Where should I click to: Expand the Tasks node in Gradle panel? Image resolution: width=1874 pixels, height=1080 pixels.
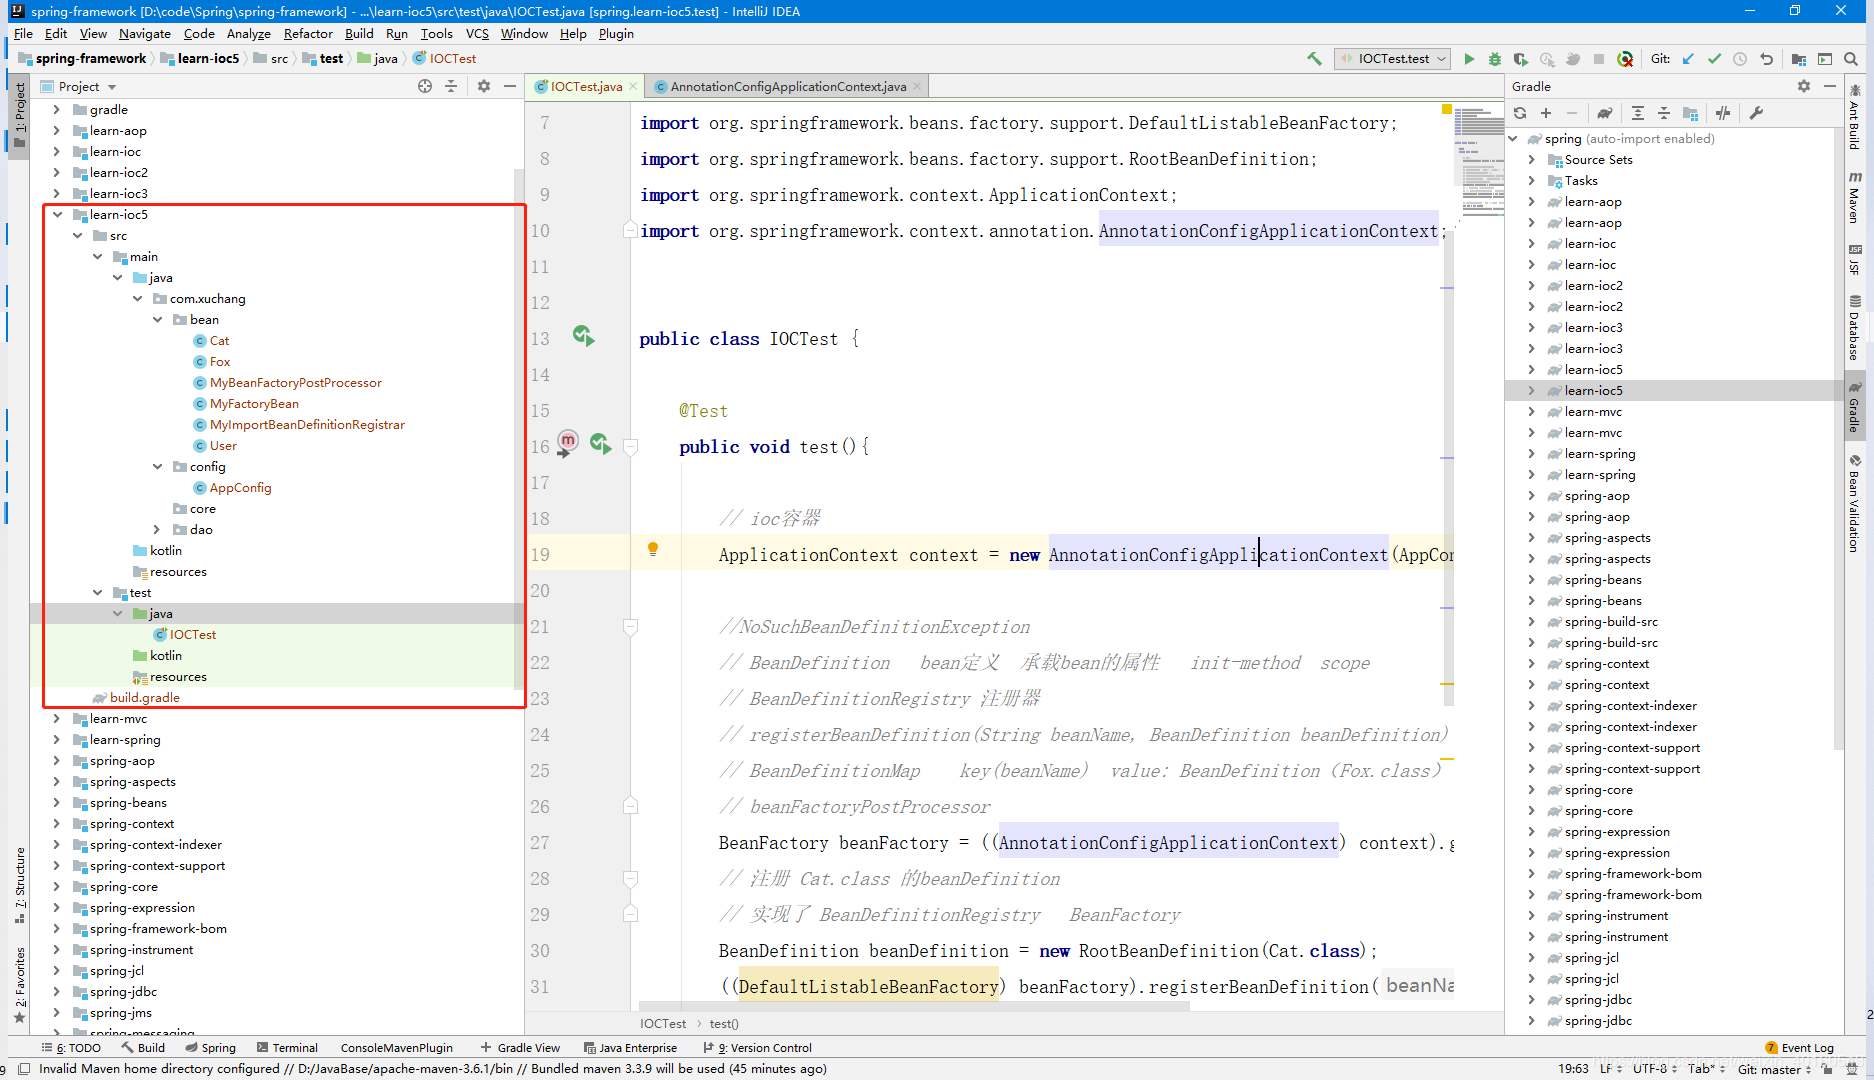(x=1531, y=181)
